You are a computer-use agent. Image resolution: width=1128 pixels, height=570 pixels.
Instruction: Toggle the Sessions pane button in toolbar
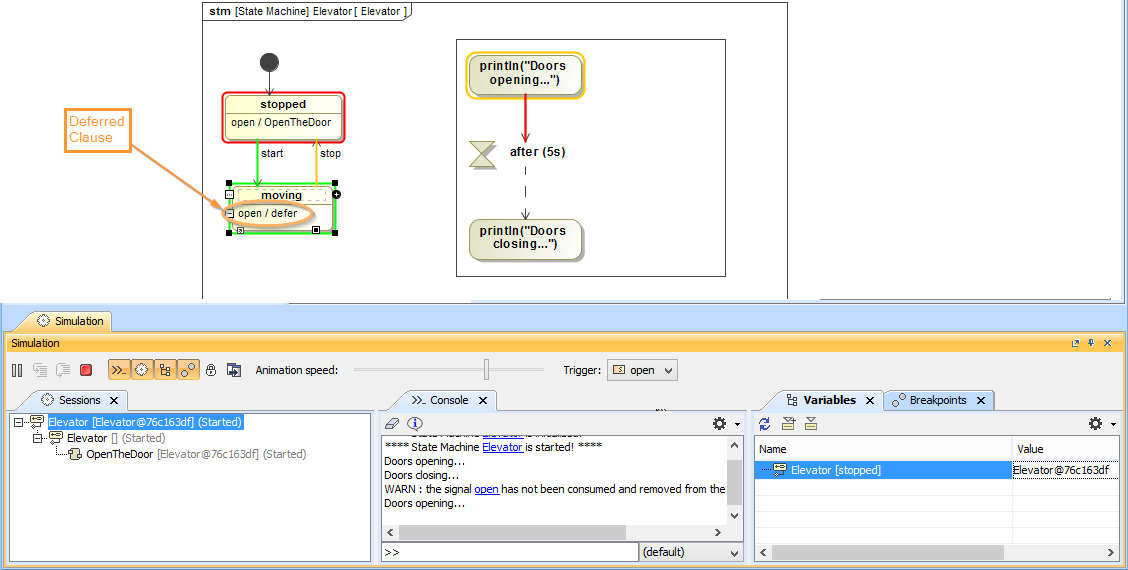point(142,370)
